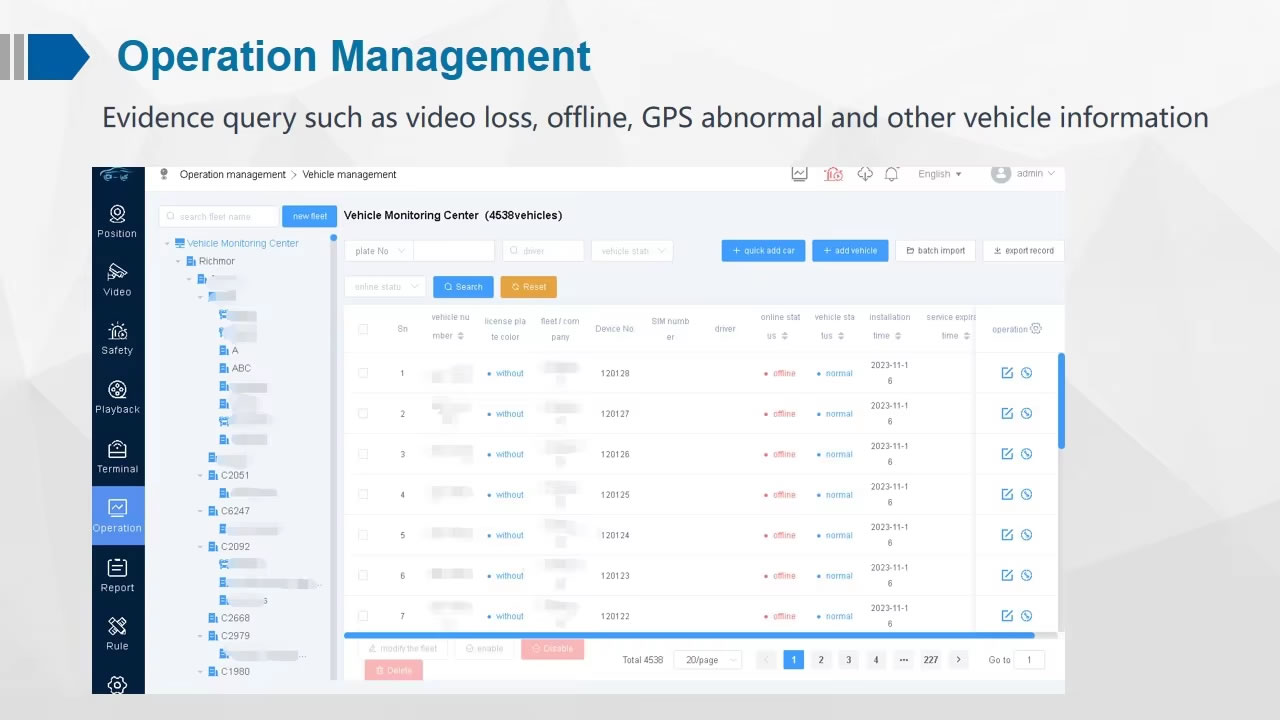
Task: Open the online status filter dropdown
Action: [385, 287]
